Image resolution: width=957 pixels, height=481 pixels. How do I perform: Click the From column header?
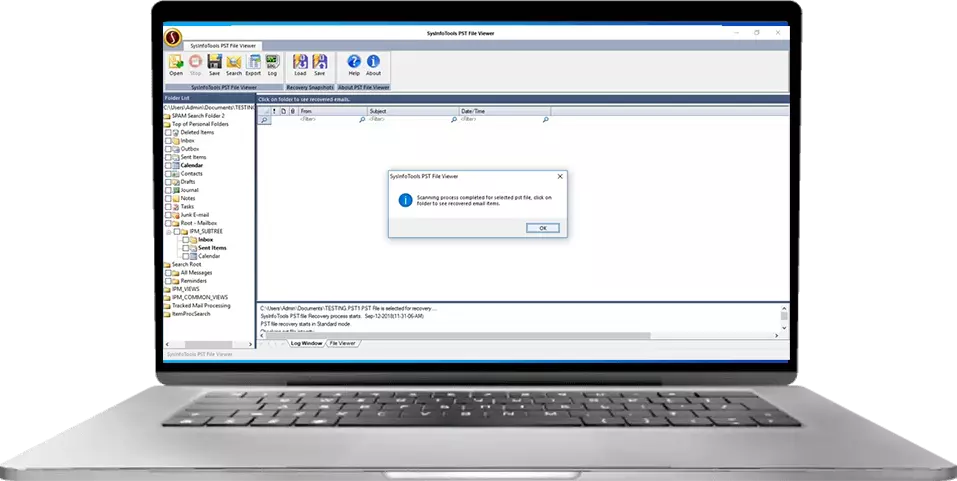click(333, 111)
